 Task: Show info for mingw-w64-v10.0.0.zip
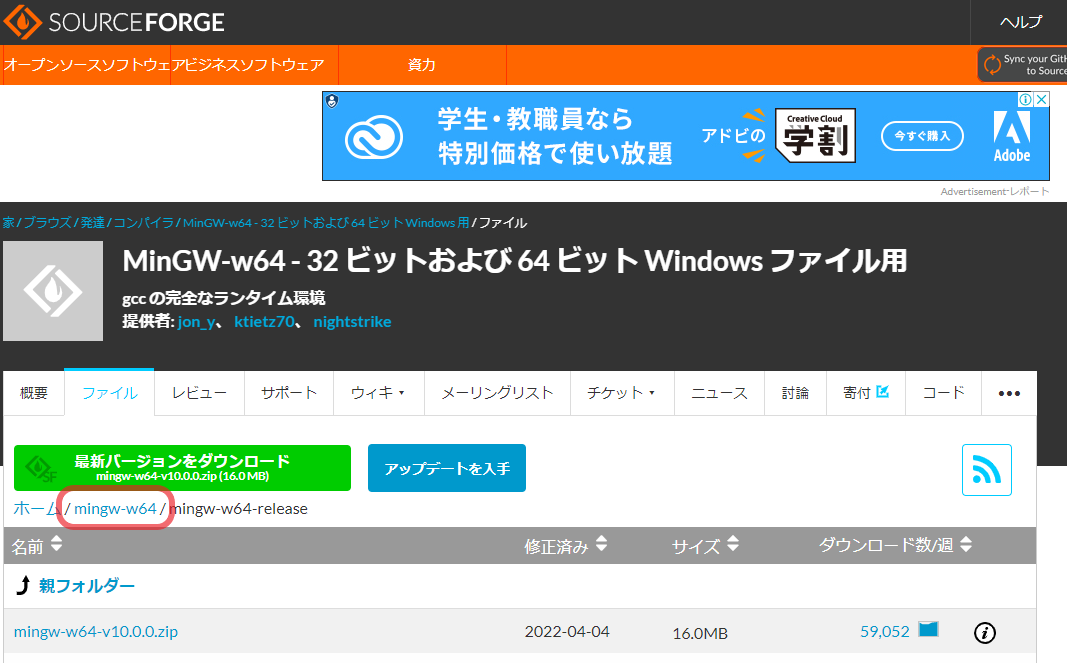click(x=985, y=632)
